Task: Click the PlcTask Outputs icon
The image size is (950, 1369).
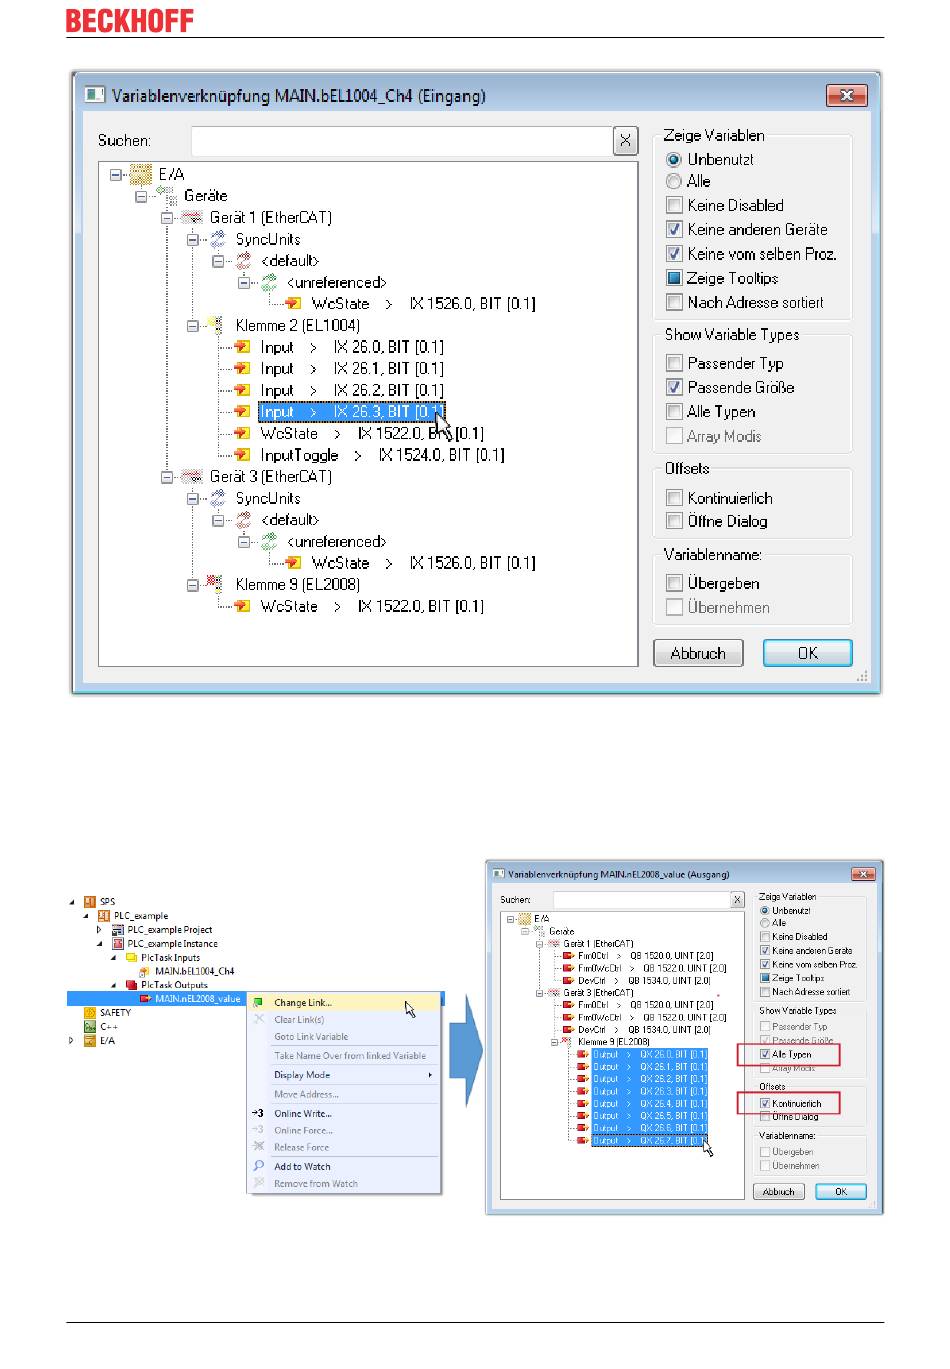Action: click(132, 985)
